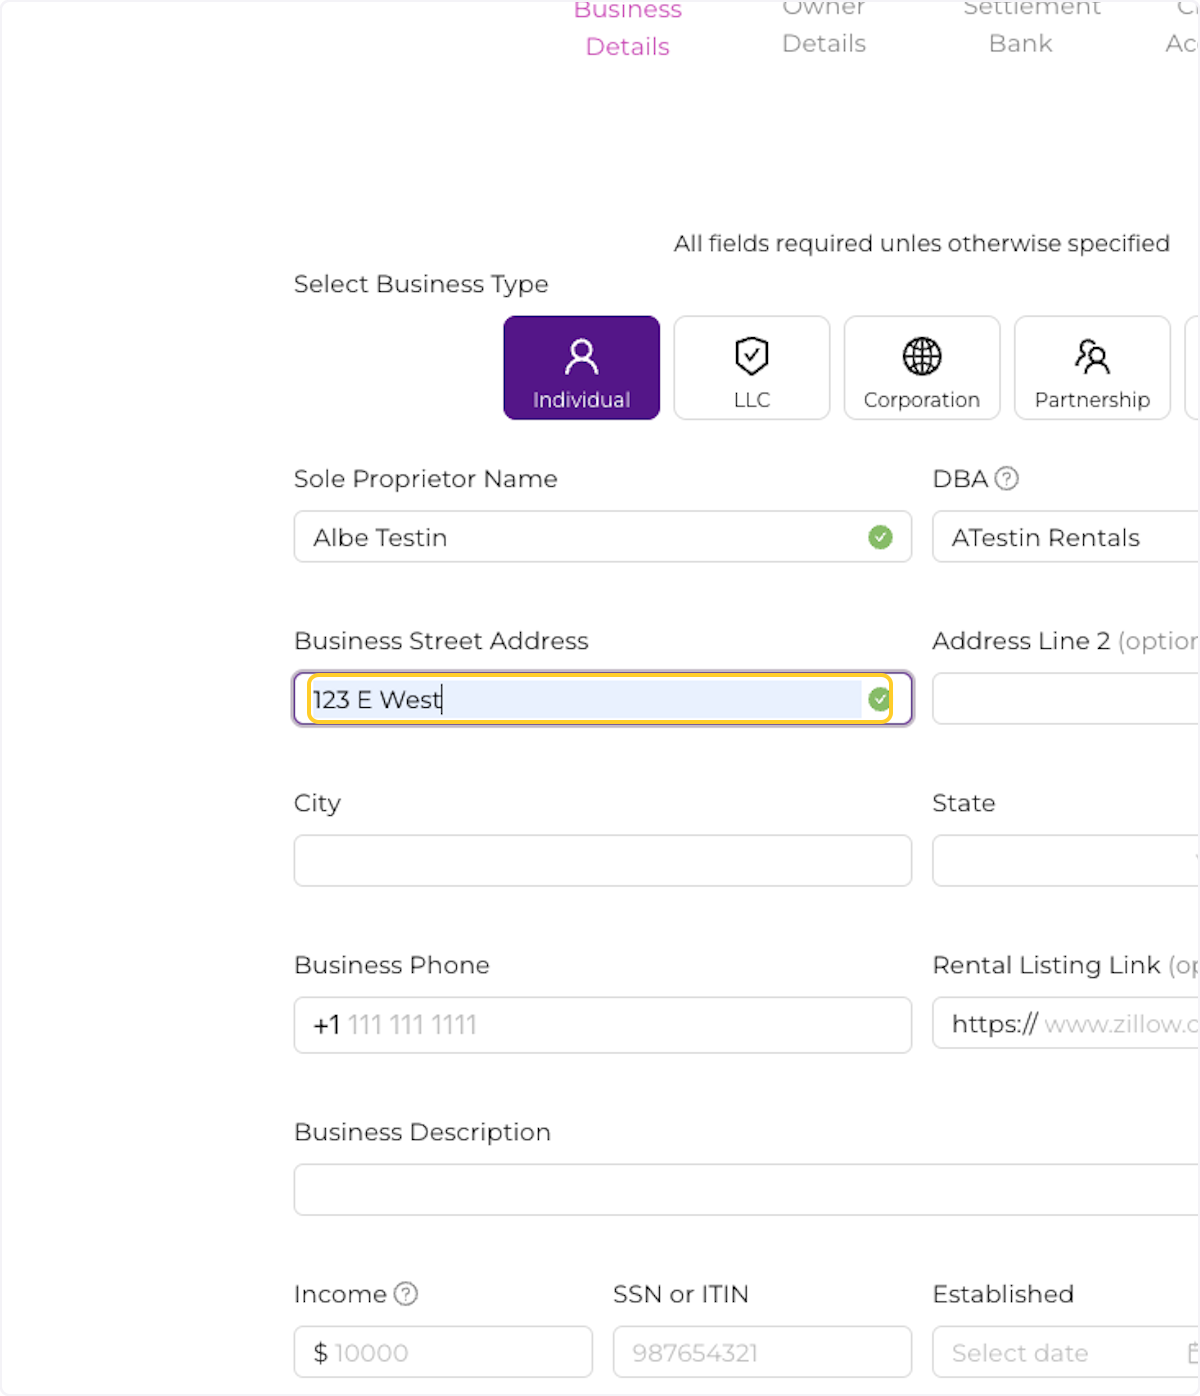Click into the City field
This screenshot has height=1396, width=1200.
coord(602,861)
